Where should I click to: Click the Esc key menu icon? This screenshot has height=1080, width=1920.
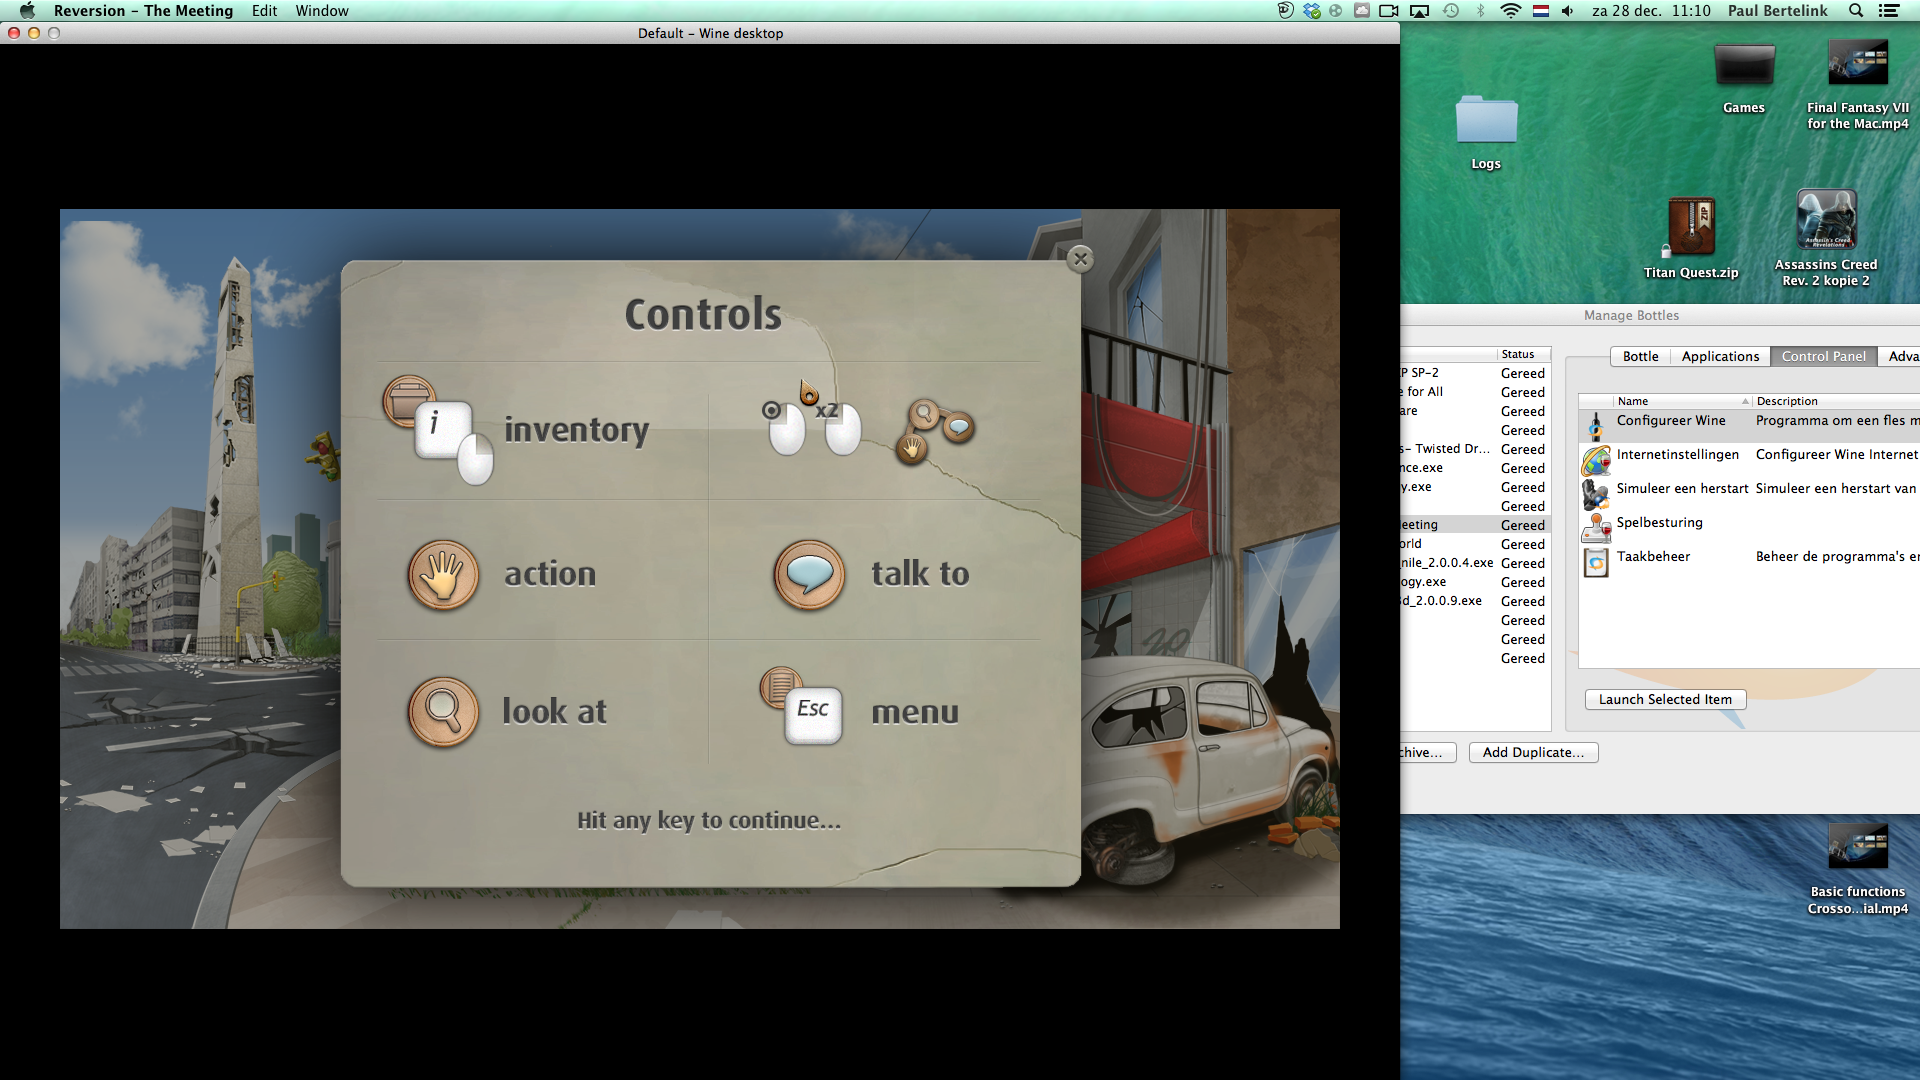(813, 714)
